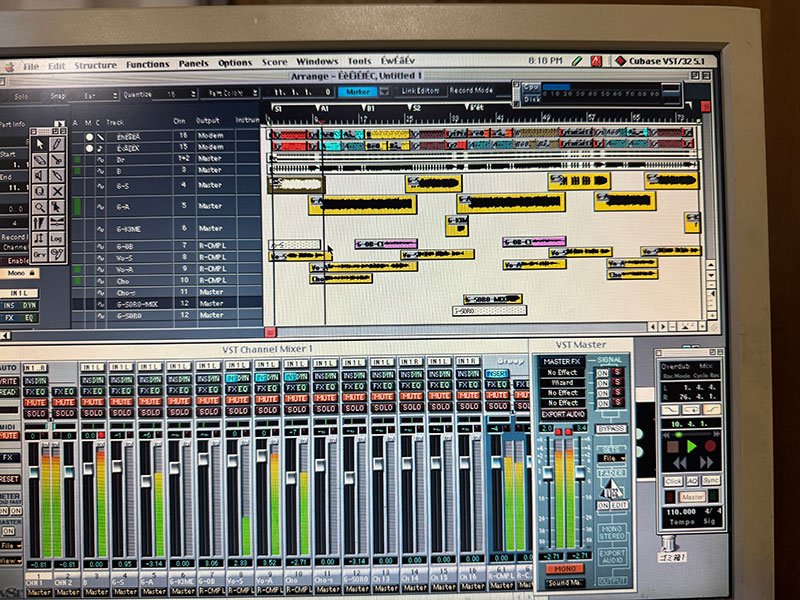Start playback with the green Play button
Viewport: 800px width, 600px height.
pyautogui.click(x=691, y=447)
